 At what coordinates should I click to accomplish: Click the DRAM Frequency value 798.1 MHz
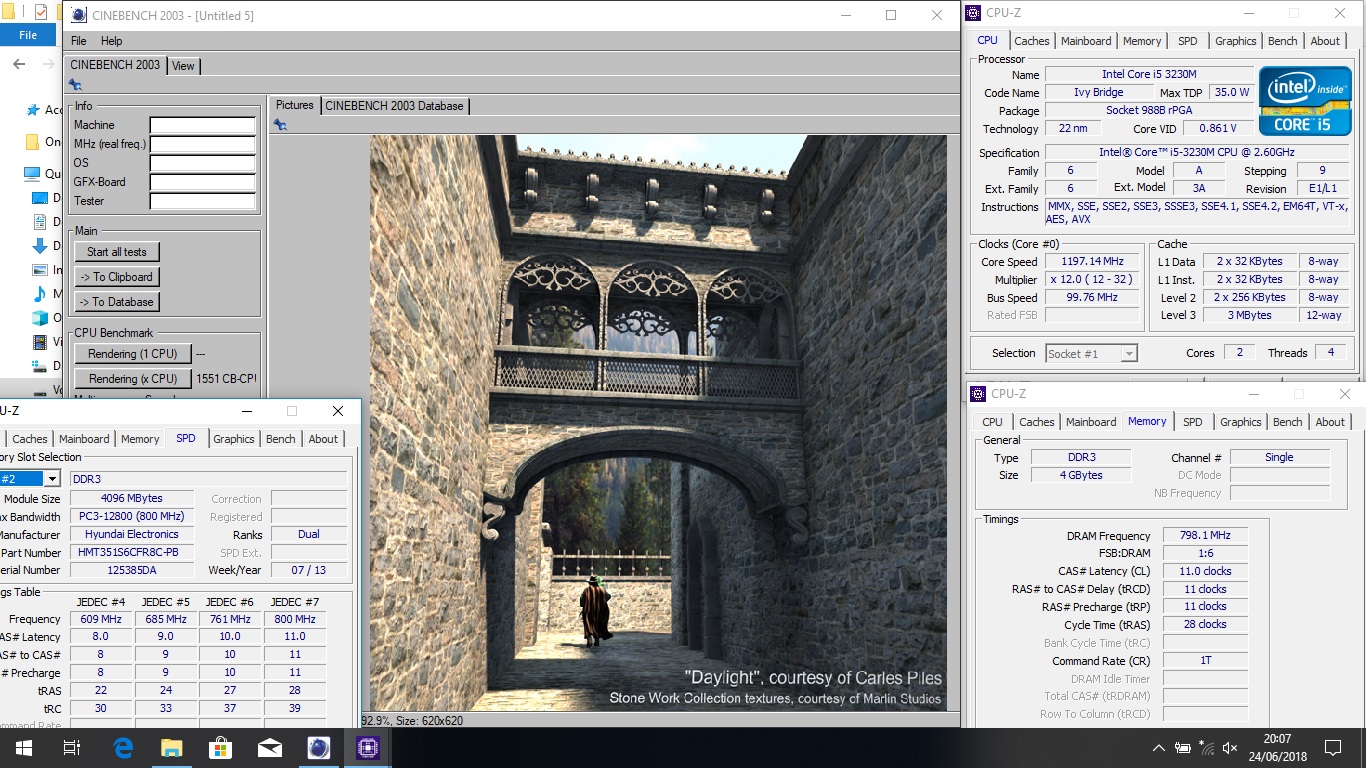tap(1205, 536)
